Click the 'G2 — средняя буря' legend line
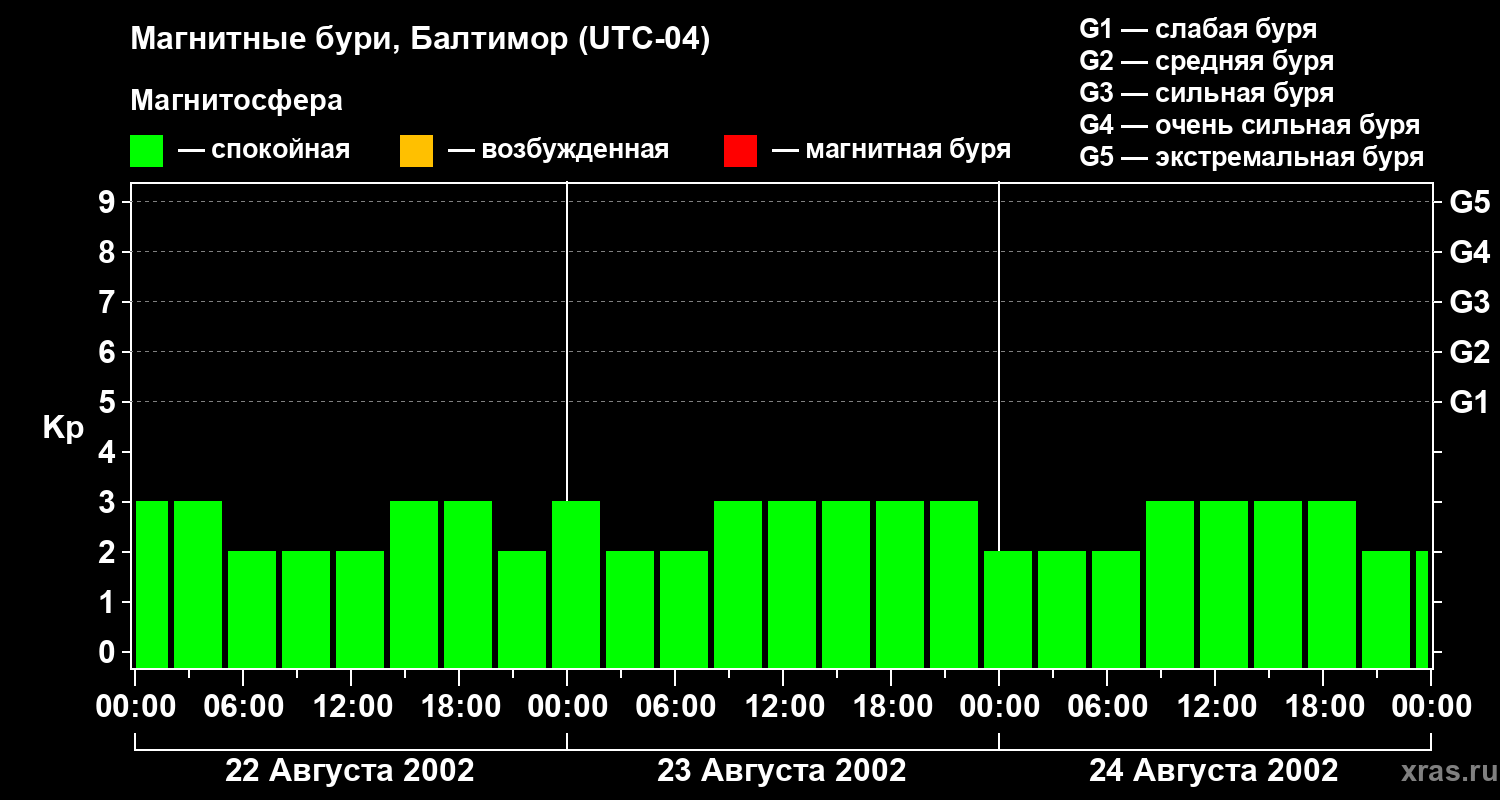This screenshot has width=1500, height=800. pos(1207,61)
